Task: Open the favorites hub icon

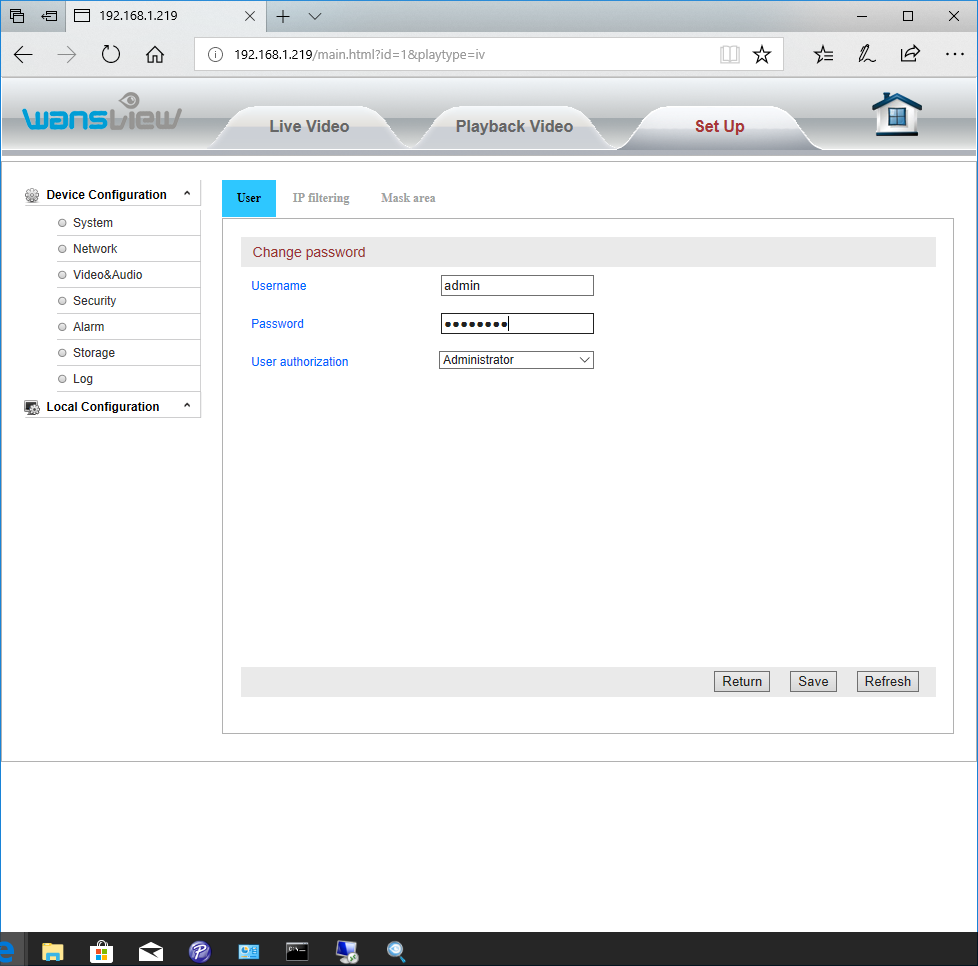Action: (x=823, y=55)
